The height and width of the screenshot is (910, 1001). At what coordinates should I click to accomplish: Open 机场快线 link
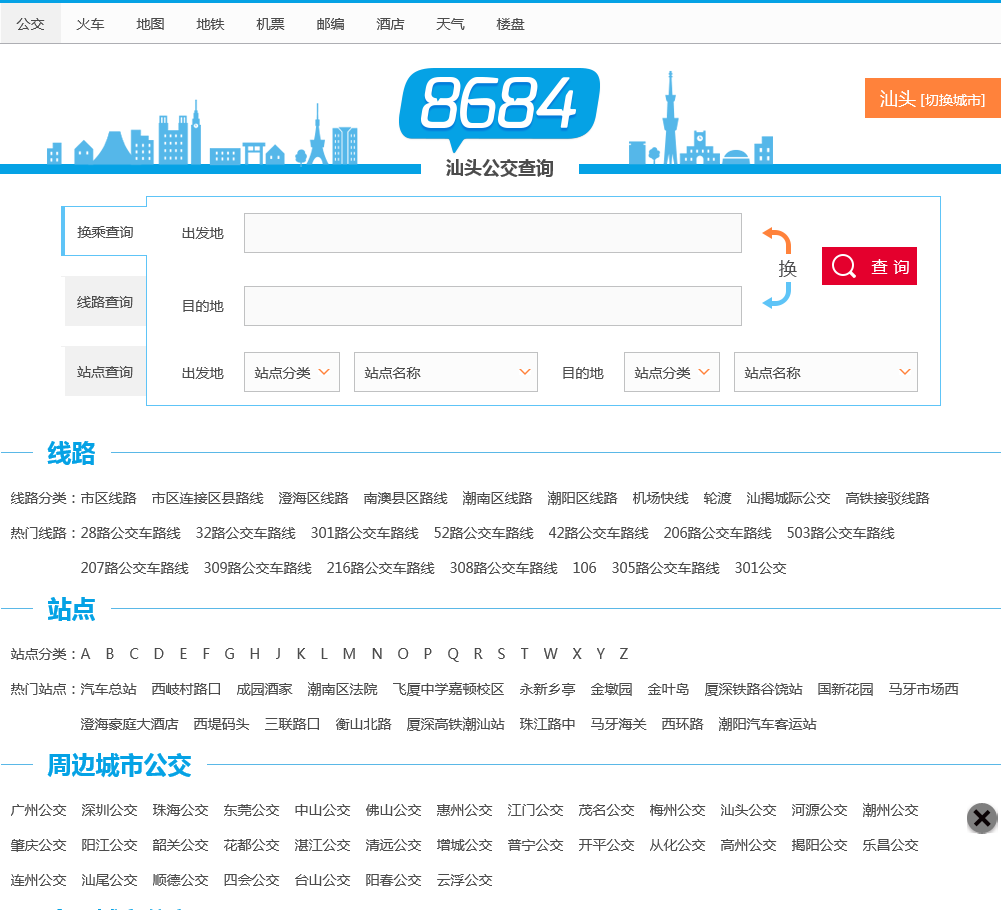pyautogui.click(x=660, y=498)
